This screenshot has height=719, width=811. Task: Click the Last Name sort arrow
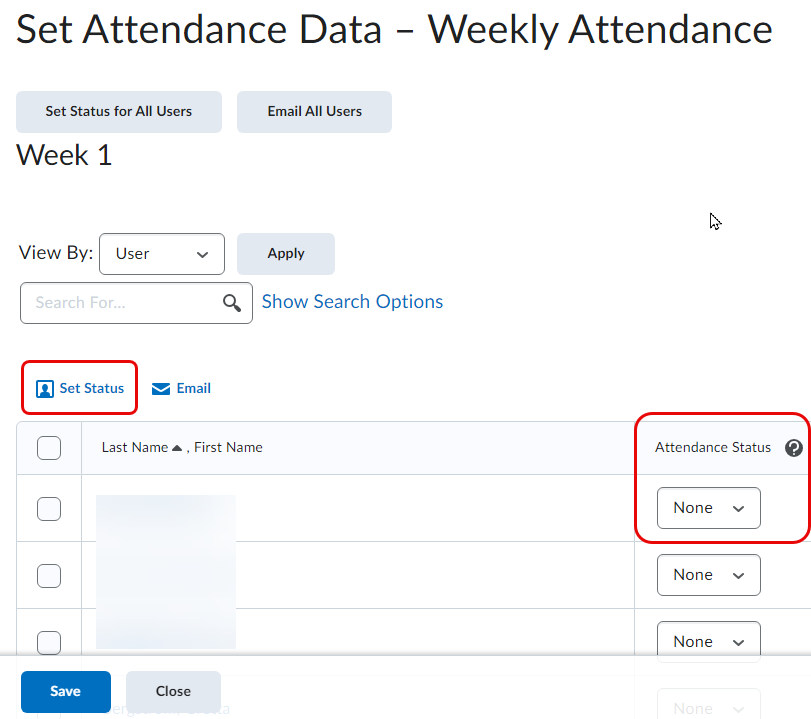point(177,448)
